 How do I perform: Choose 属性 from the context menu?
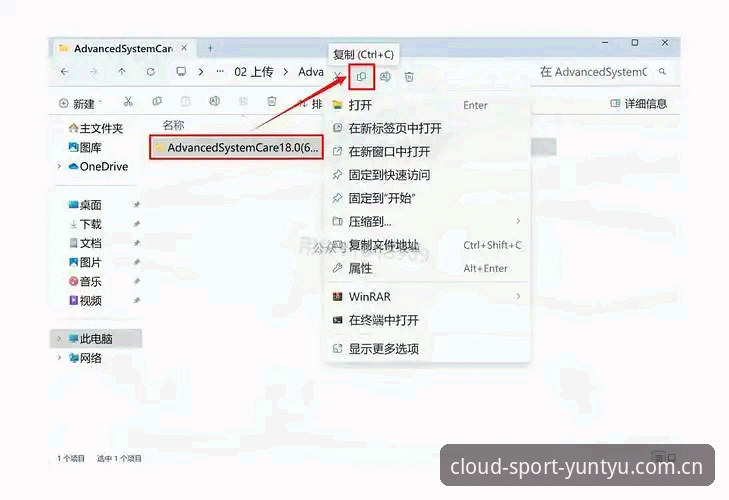[x=428, y=268]
